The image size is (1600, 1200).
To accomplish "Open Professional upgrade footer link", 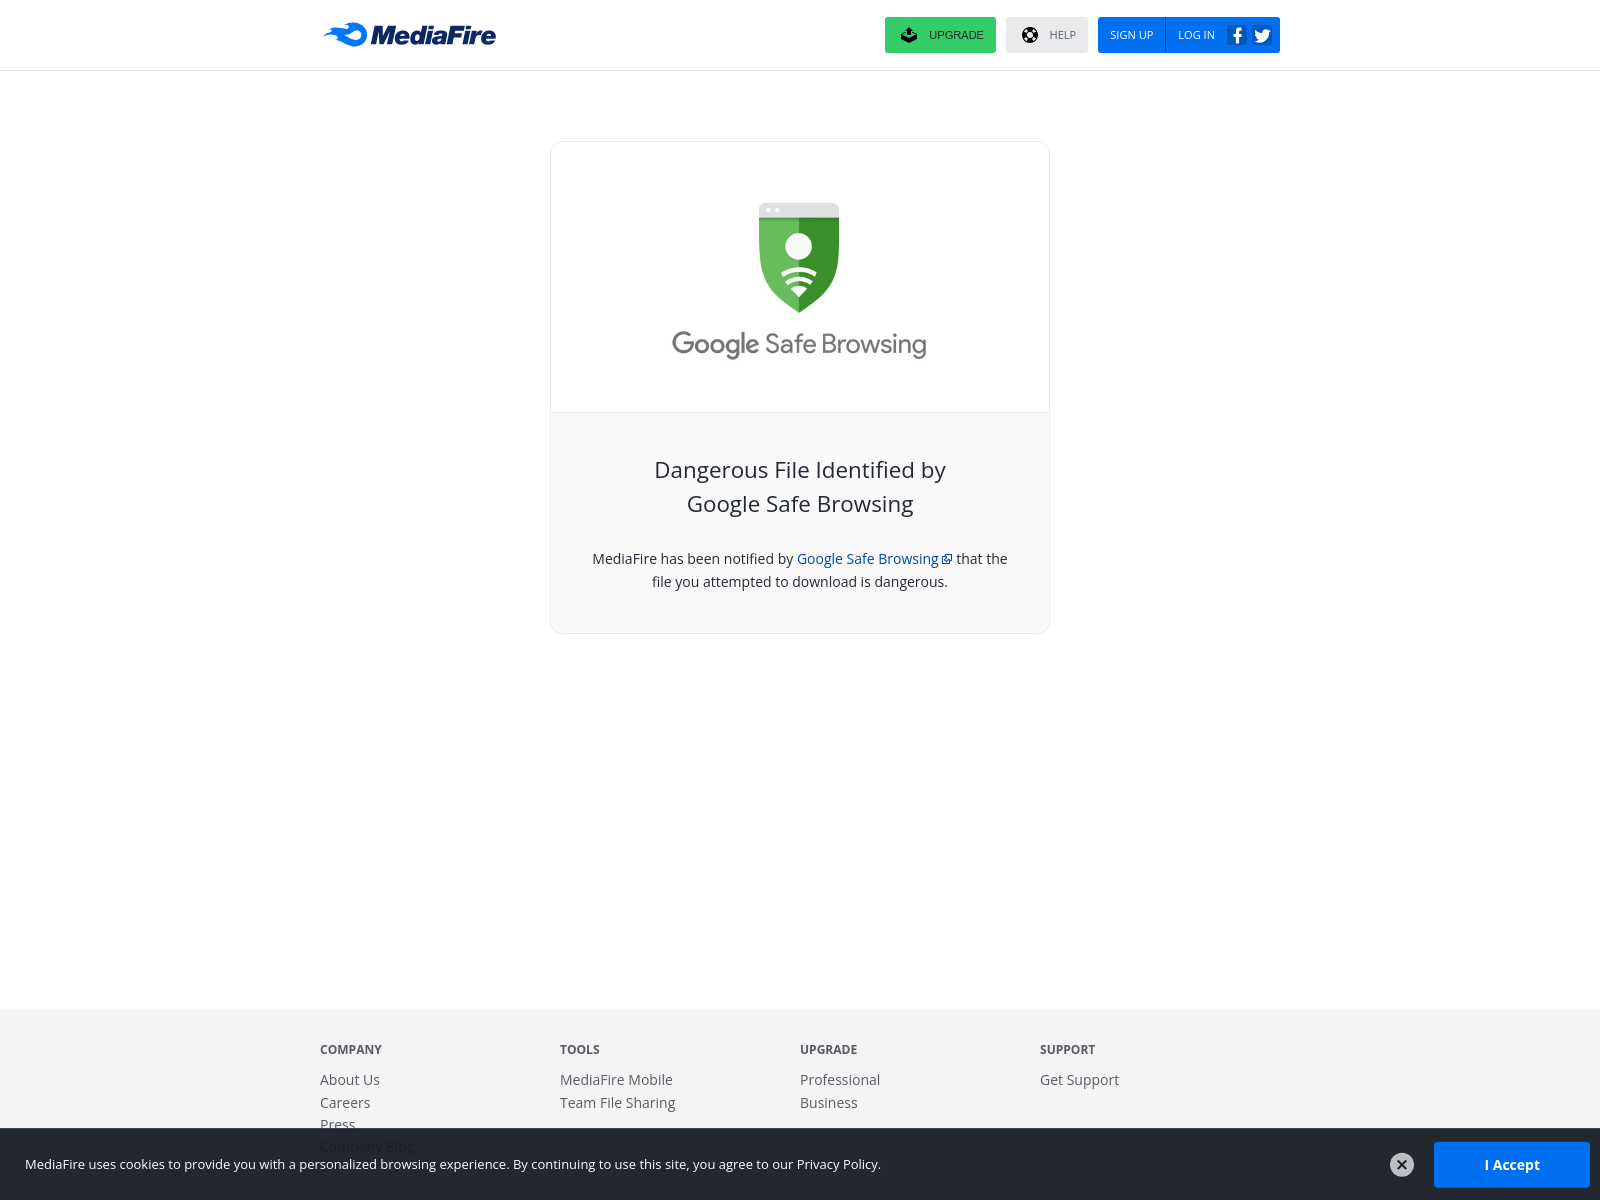I will coord(840,1080).
